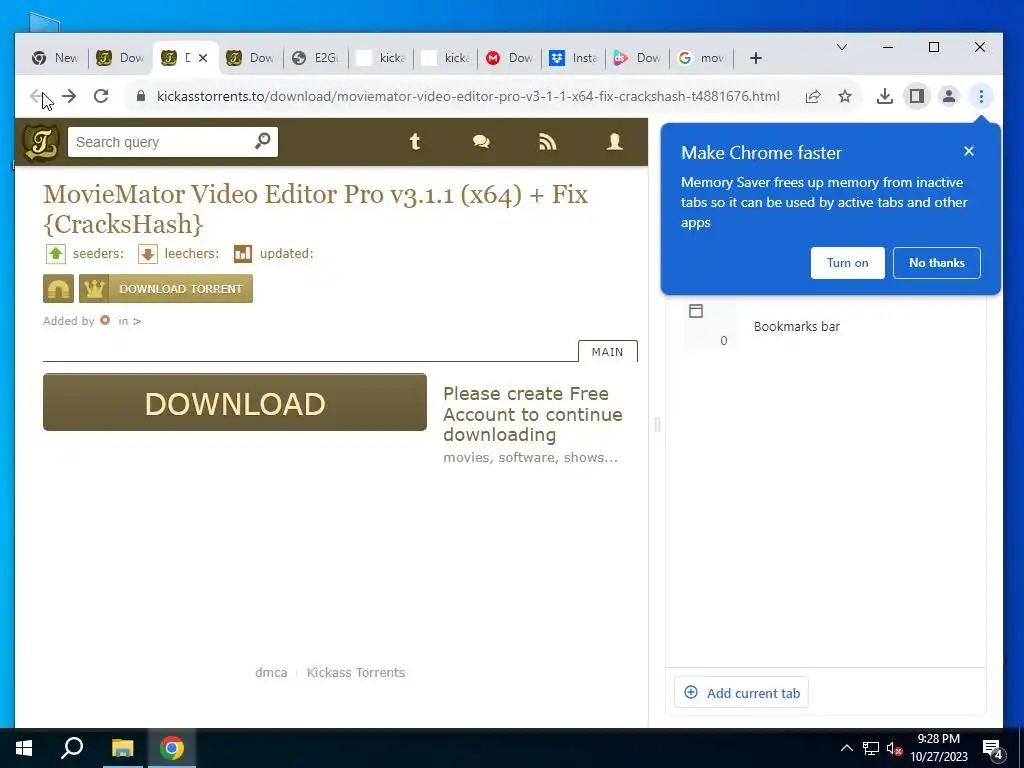Open the Windows Start menu
This screenshot has width=1024, height=768.
point(24,748)
